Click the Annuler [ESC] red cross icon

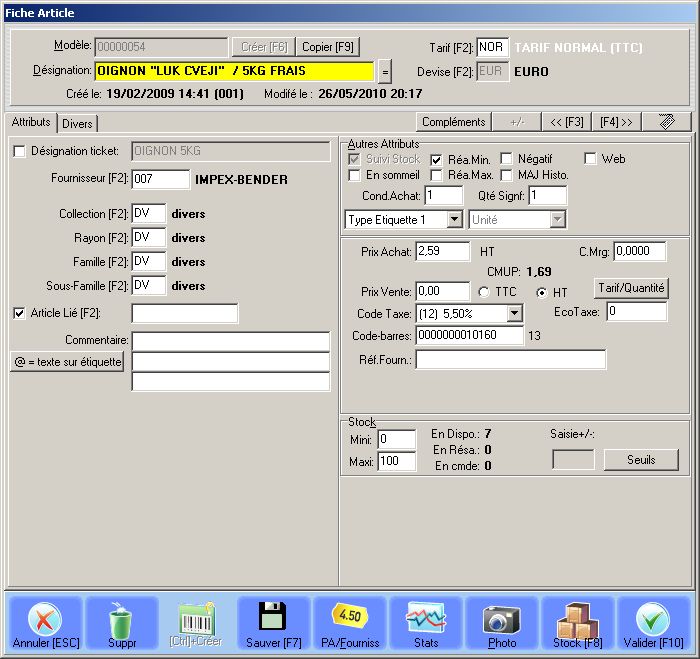coord(45,619)
